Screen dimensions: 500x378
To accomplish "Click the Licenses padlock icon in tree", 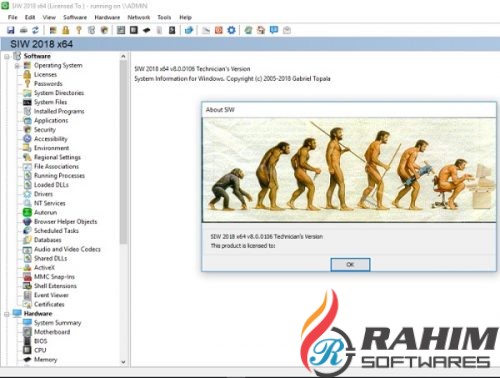I will pos(27,75).
